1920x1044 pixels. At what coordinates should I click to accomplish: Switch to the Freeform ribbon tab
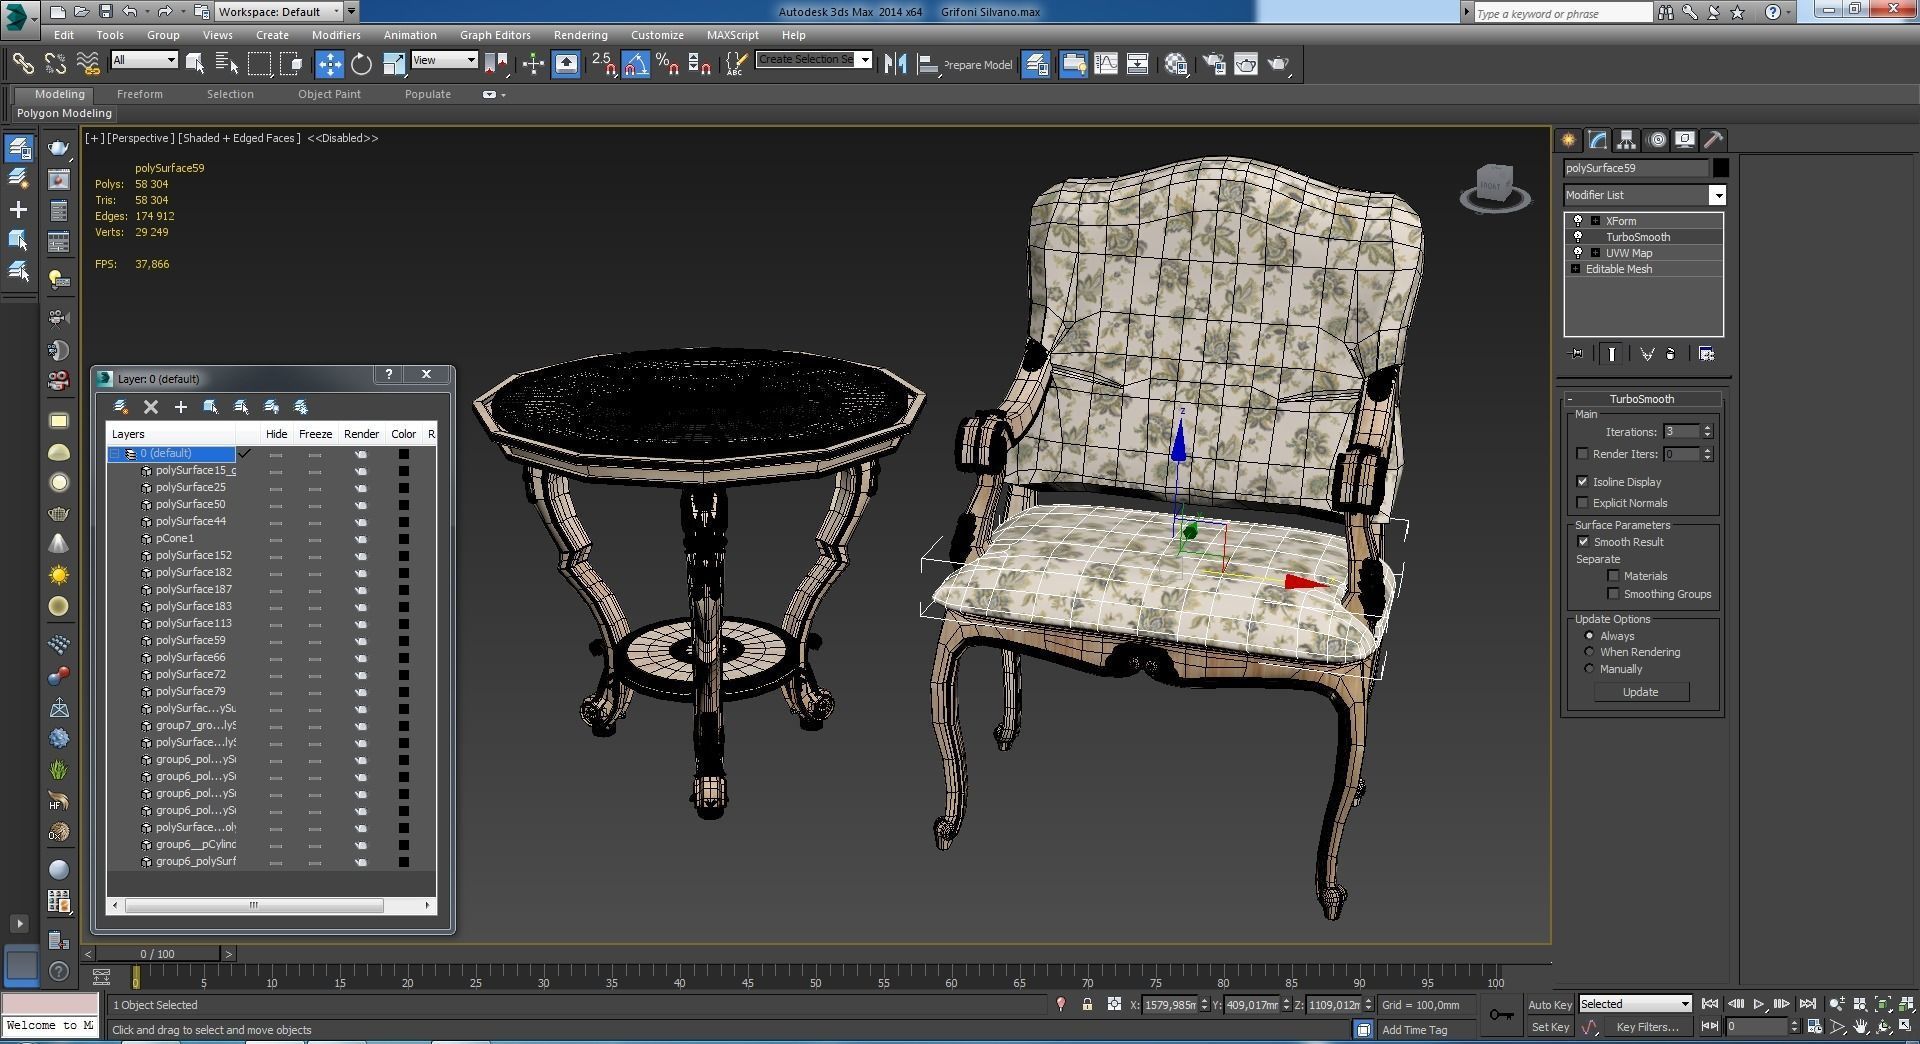(x=139, y=94)
